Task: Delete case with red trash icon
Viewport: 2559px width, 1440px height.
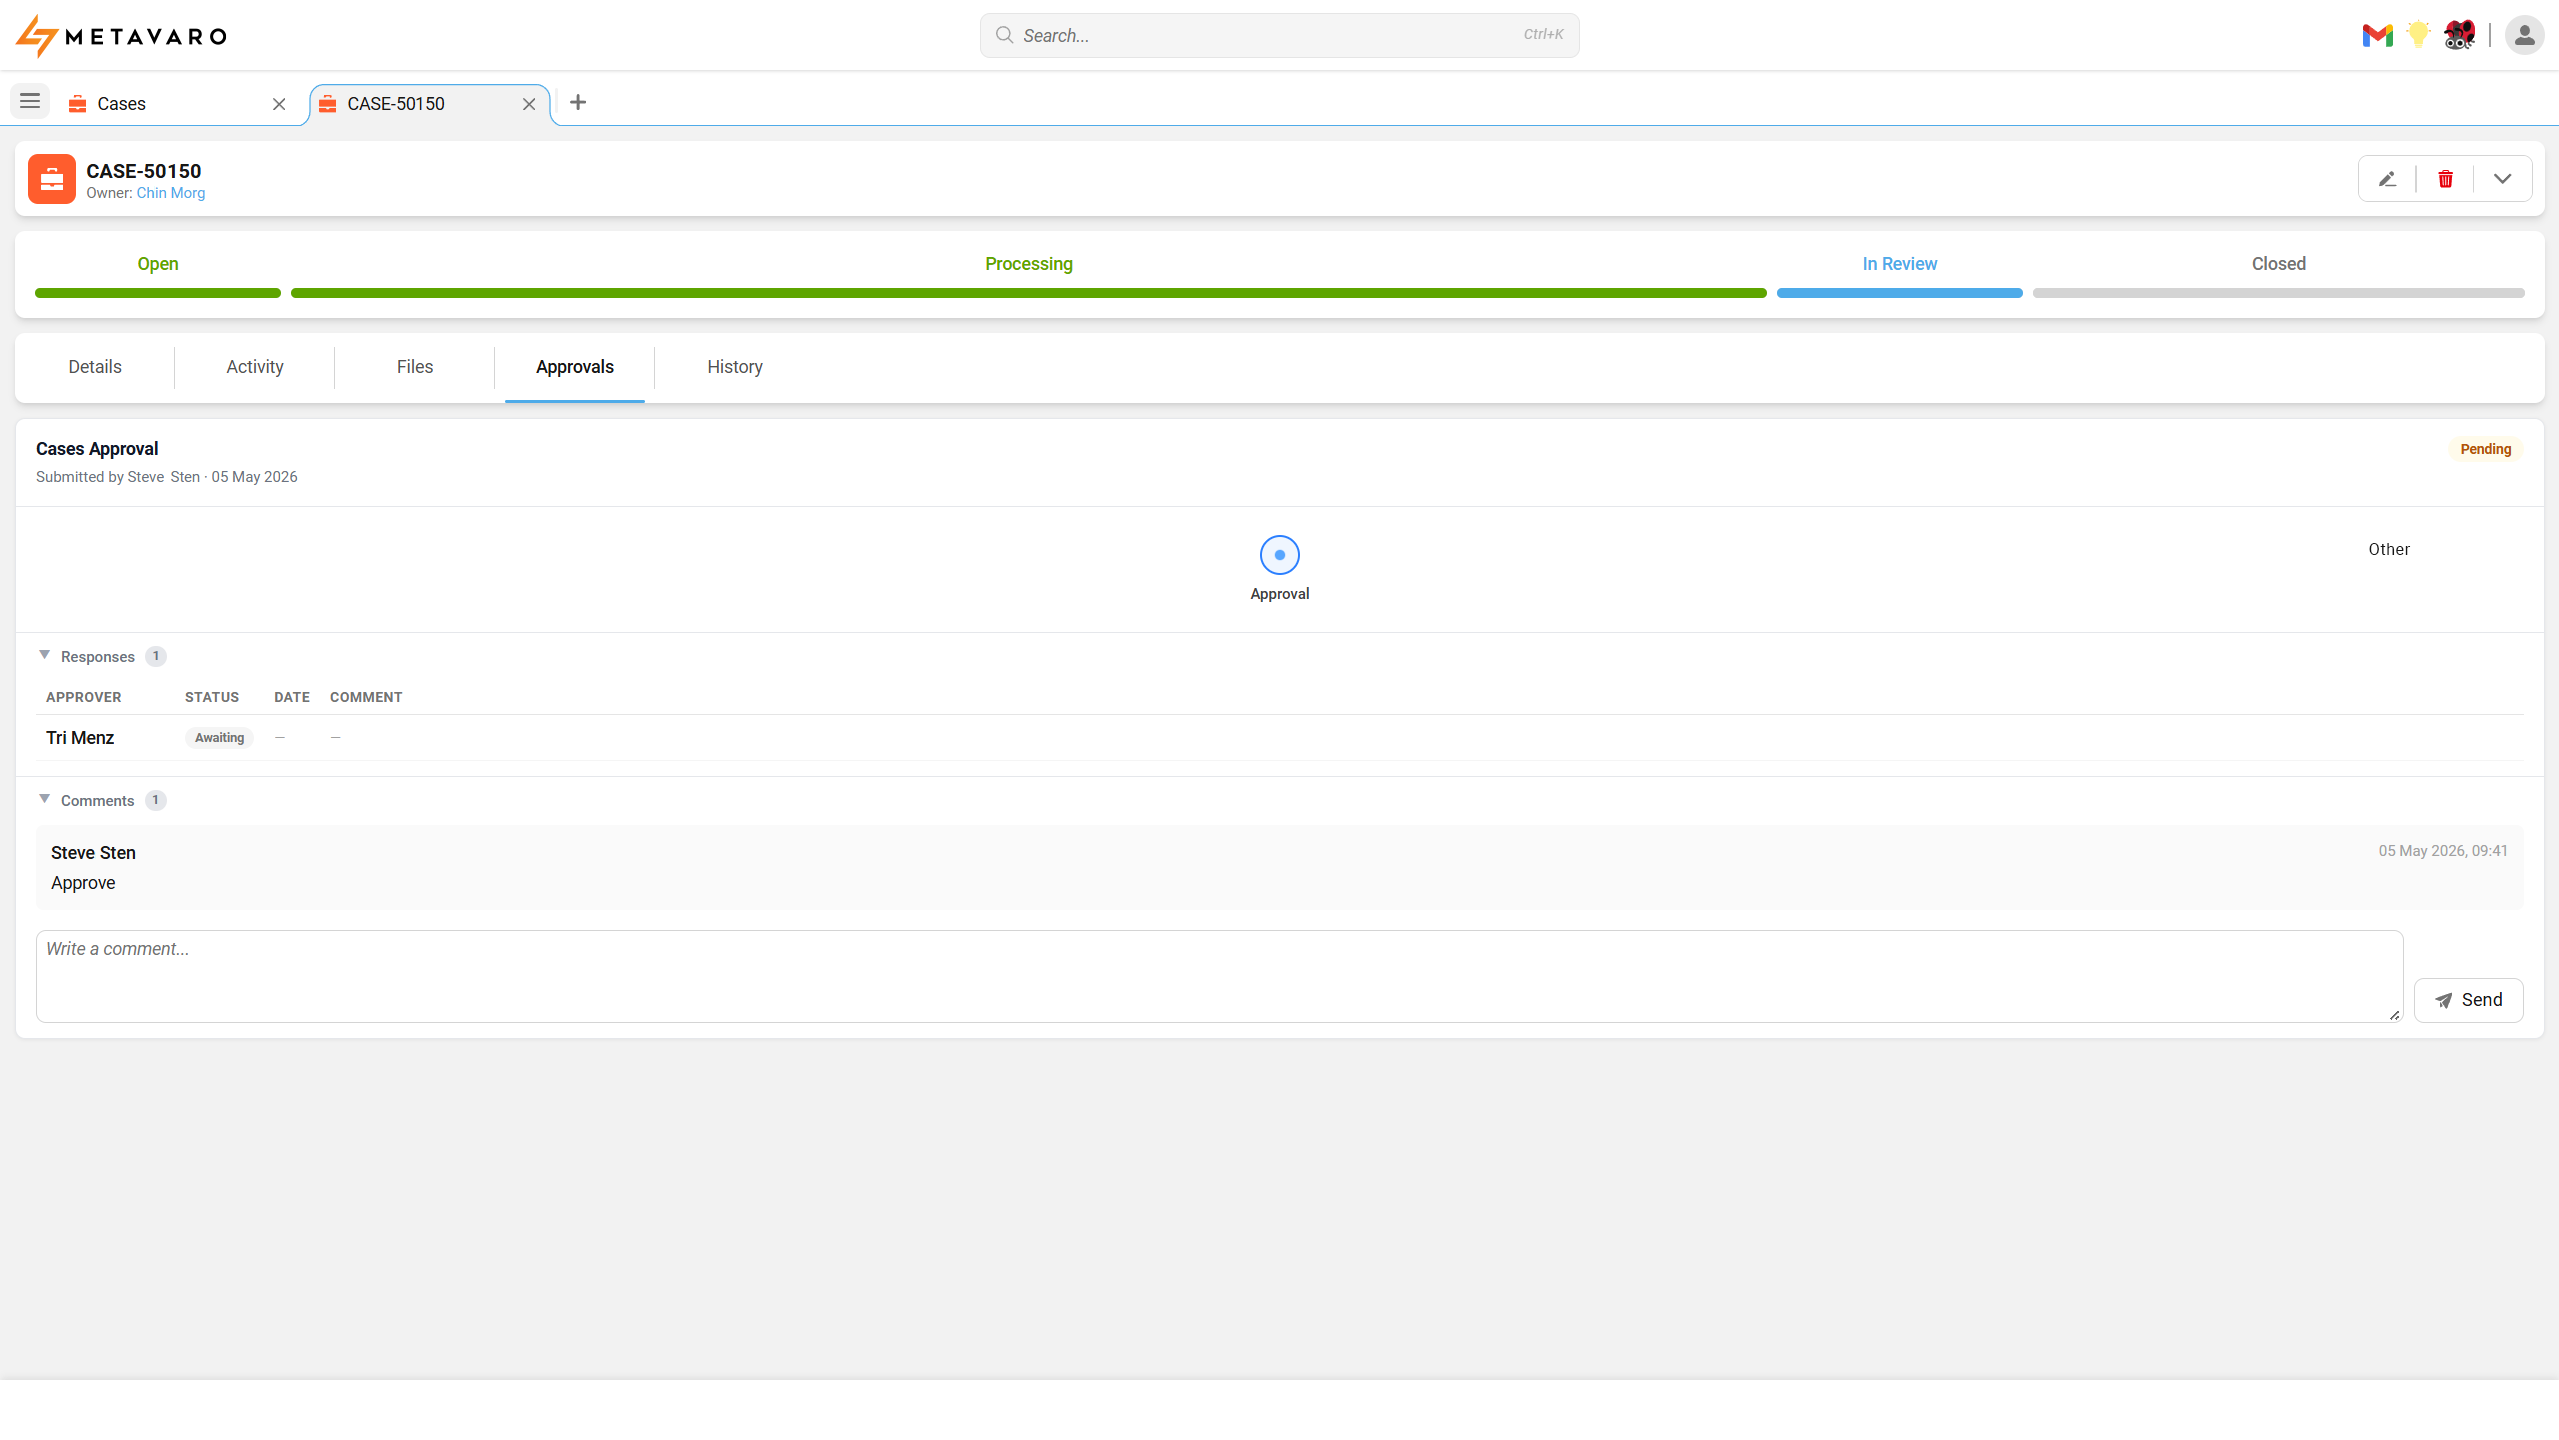Action: tap(2445, 179)
